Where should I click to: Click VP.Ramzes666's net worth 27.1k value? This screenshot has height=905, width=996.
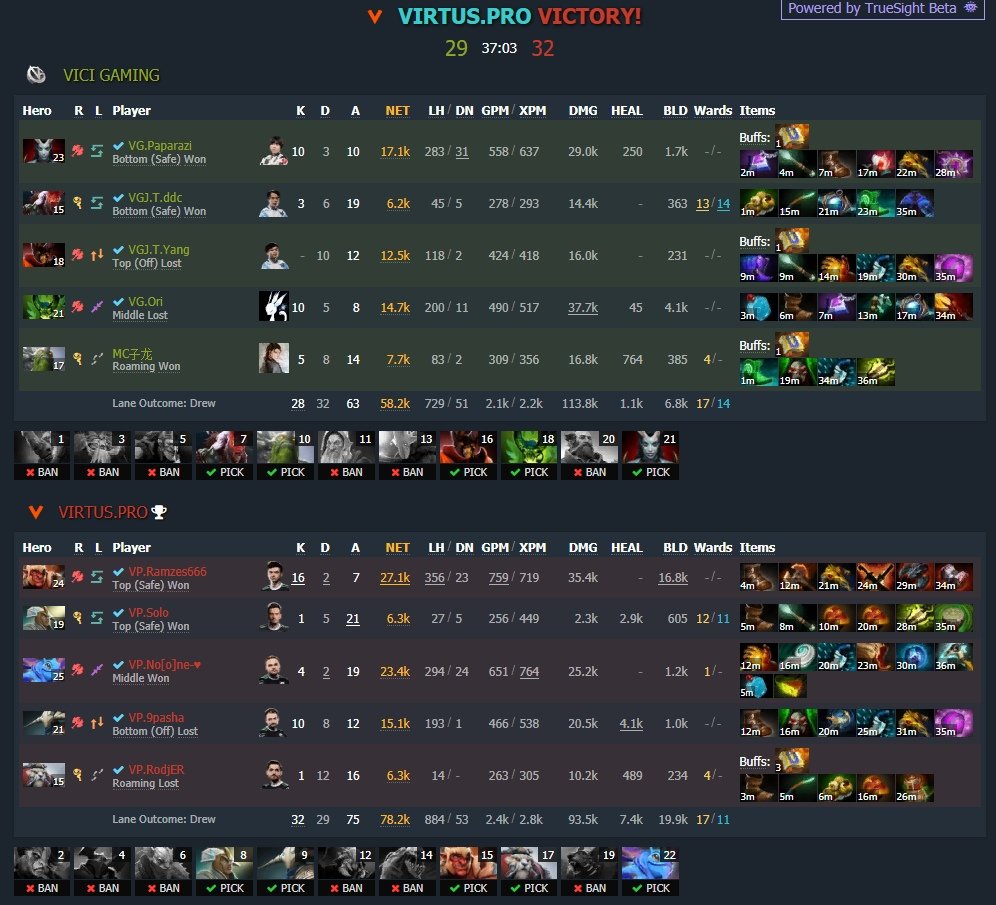[x=394, y=577]
